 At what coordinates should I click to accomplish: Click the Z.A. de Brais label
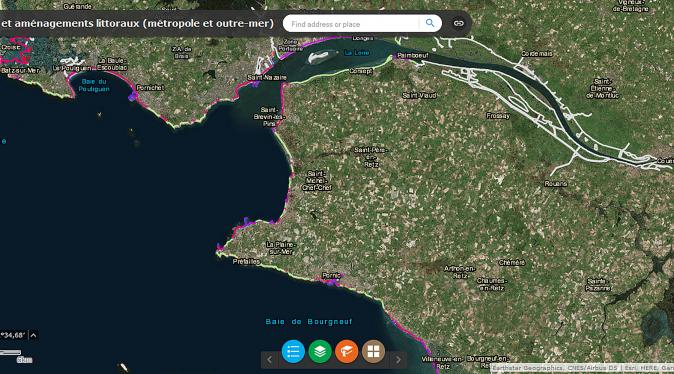[x=181, y=52]
